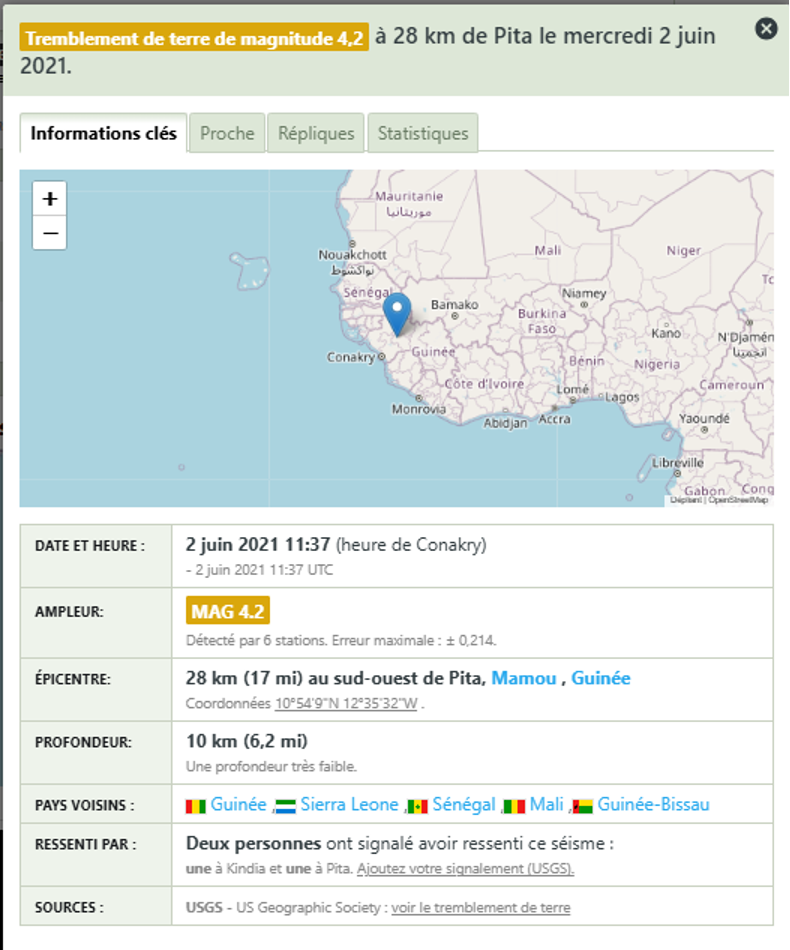The image size is (790, 950).
Task: Open the Répliques tab
Action: click(x=316, y=133)
